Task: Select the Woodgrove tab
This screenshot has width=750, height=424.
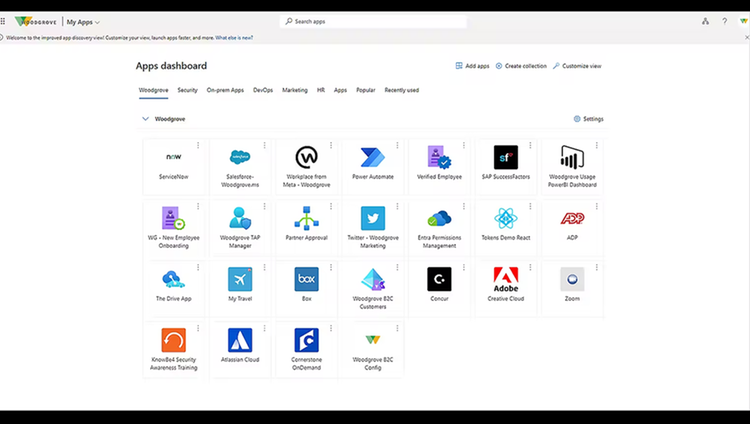Action: (154, 90)
